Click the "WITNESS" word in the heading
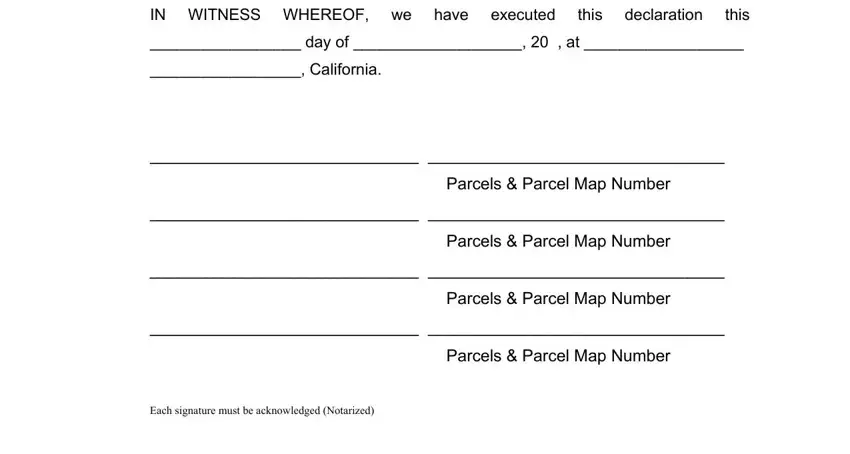The image size is (850, 454). 224,15
